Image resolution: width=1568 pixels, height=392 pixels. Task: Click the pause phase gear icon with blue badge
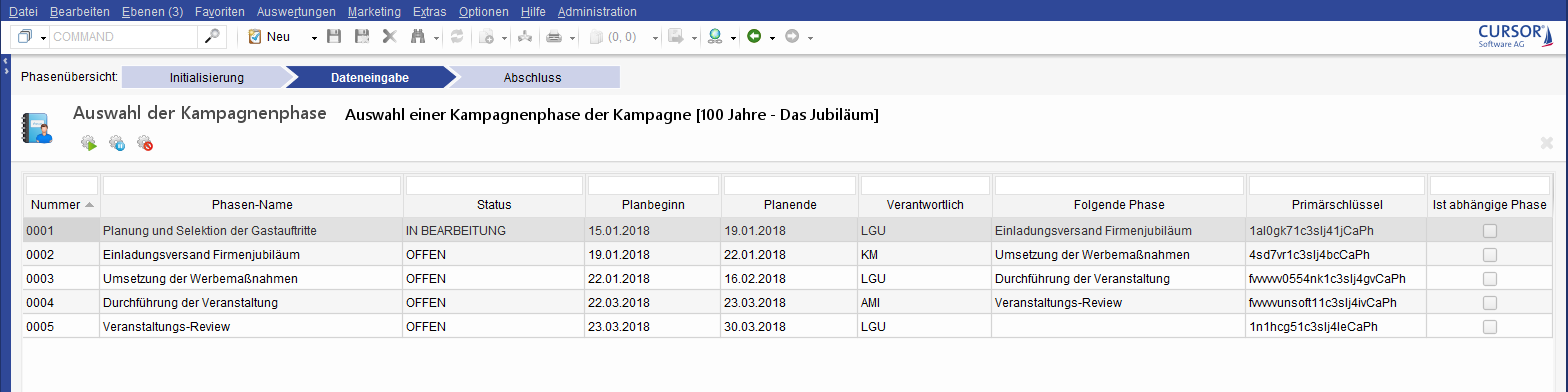click(117, 144)
